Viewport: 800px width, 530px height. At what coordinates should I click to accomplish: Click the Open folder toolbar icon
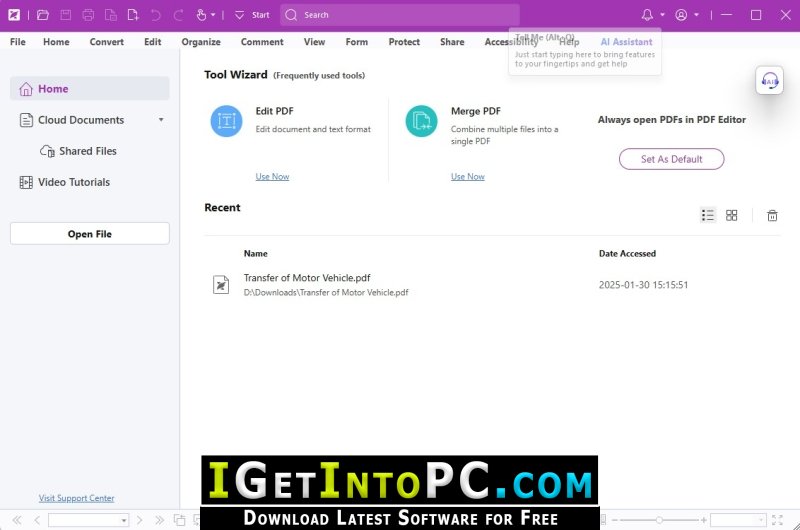click(43, 15)
